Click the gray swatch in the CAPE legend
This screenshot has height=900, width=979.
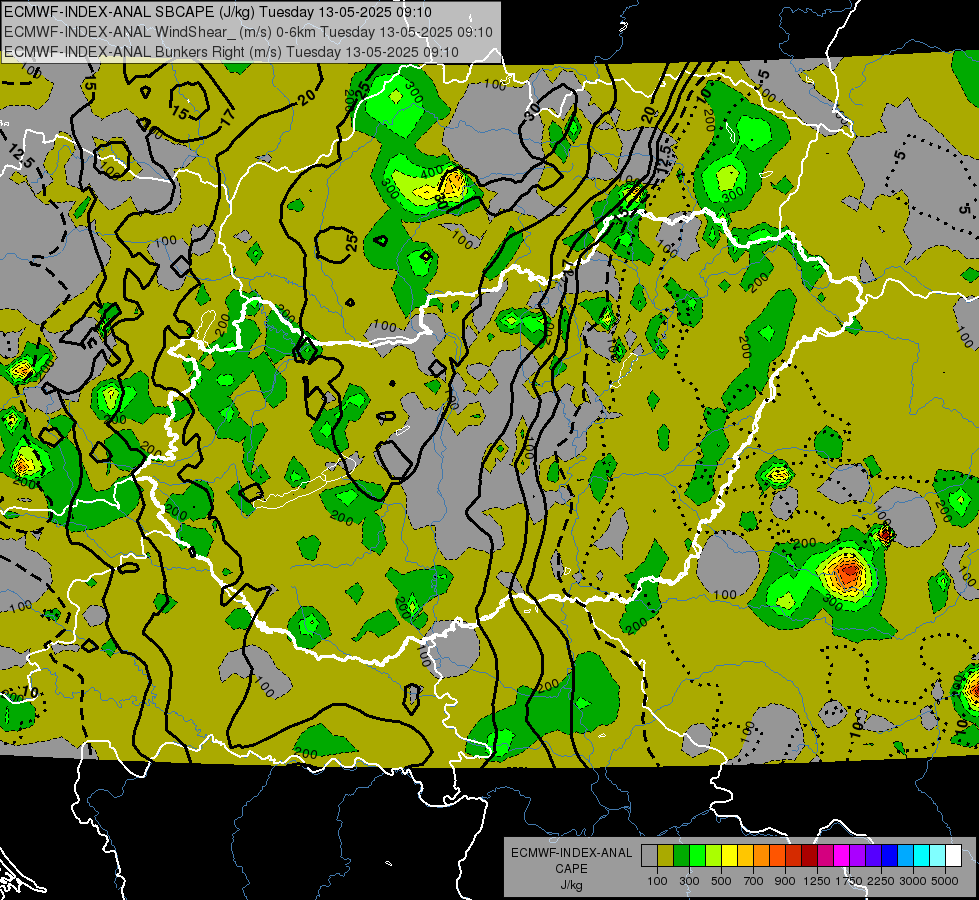[x=649, y=856]
